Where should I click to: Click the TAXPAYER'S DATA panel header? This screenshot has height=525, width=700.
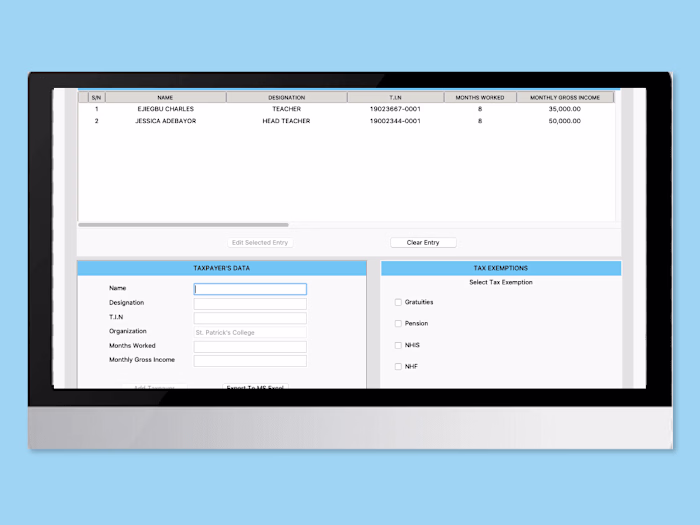point(222,268)
